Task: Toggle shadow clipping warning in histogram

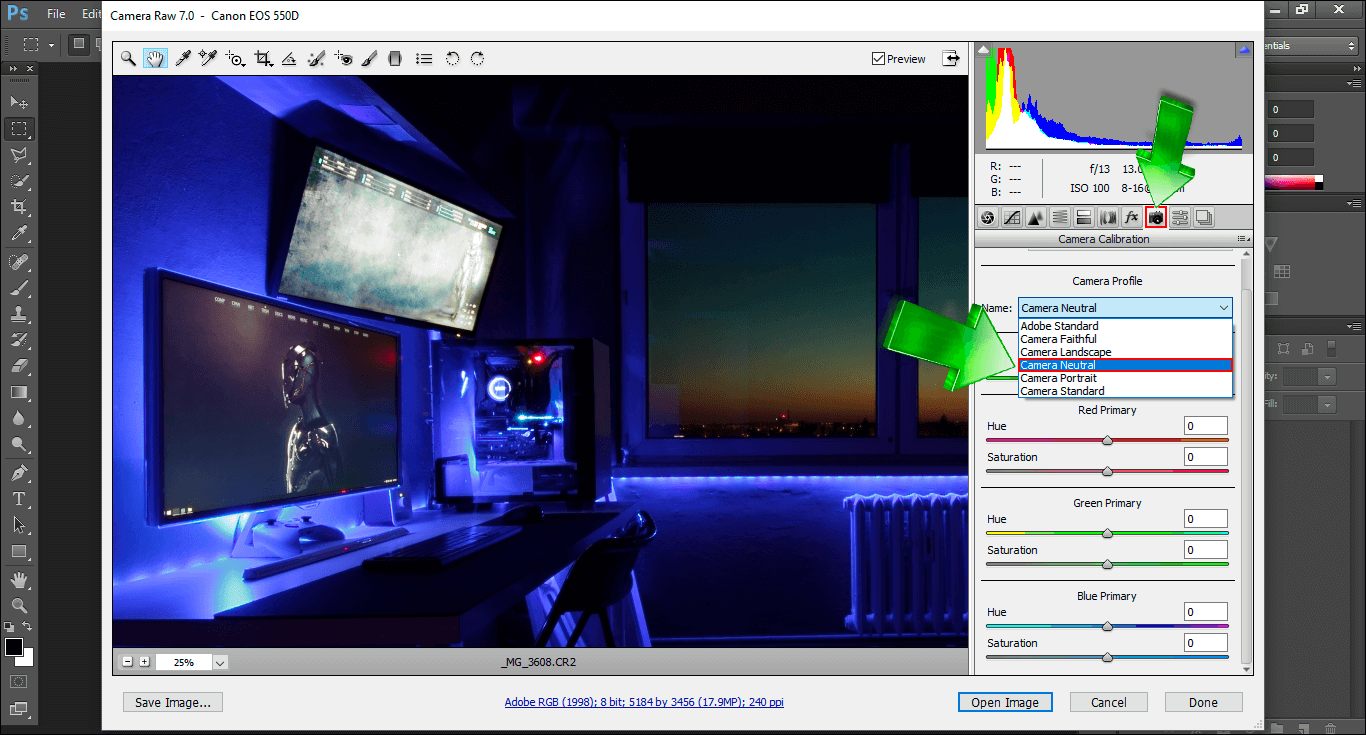Action: pos(983,49)
